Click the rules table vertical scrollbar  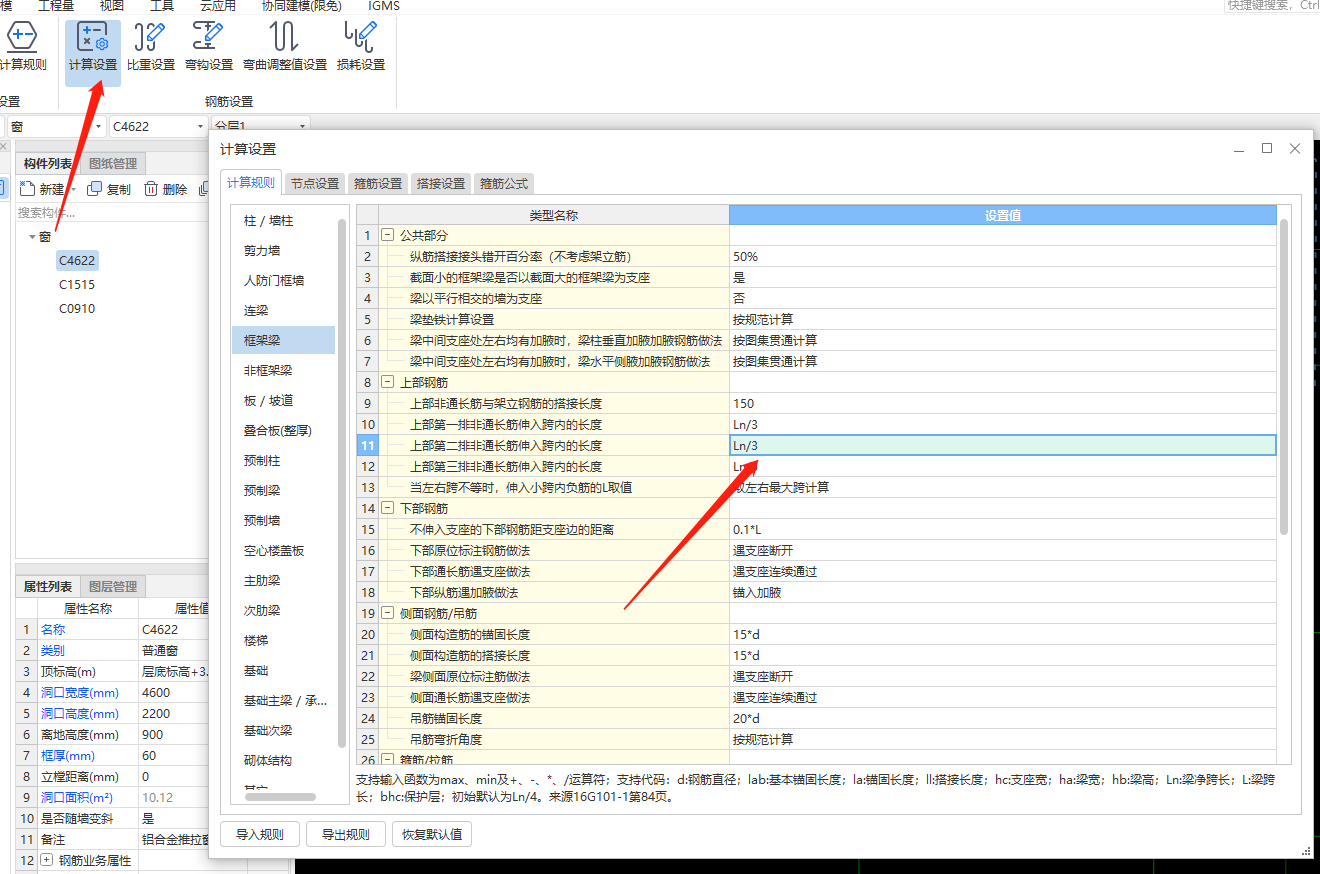(1284, 377)
